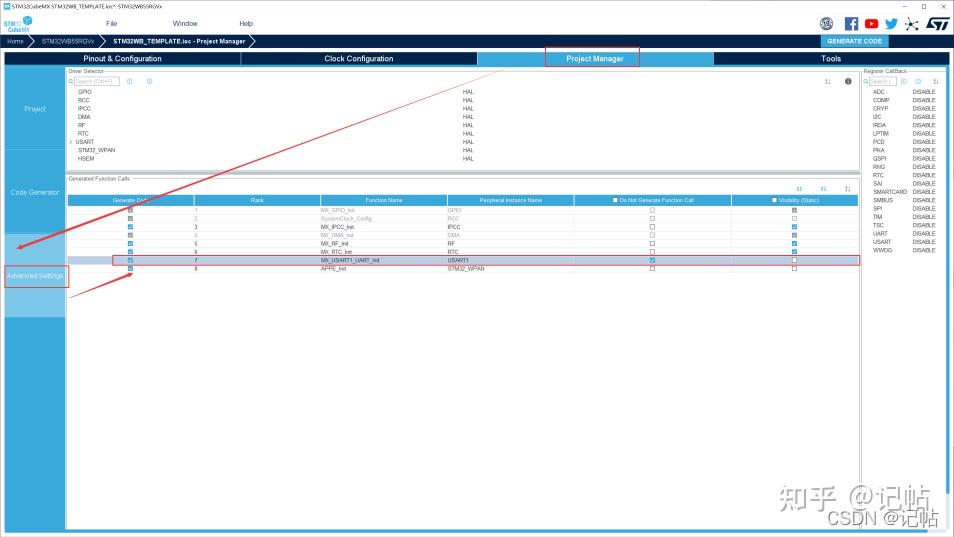Open DISABLE dropdown for ADC callback
Viewport: 954px width, 537px height.
[x=924, y=92]
